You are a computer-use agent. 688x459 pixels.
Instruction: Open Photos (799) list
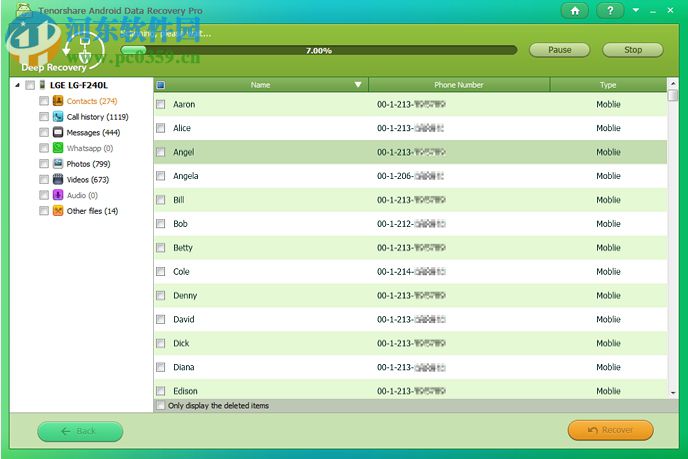(88, 164)
